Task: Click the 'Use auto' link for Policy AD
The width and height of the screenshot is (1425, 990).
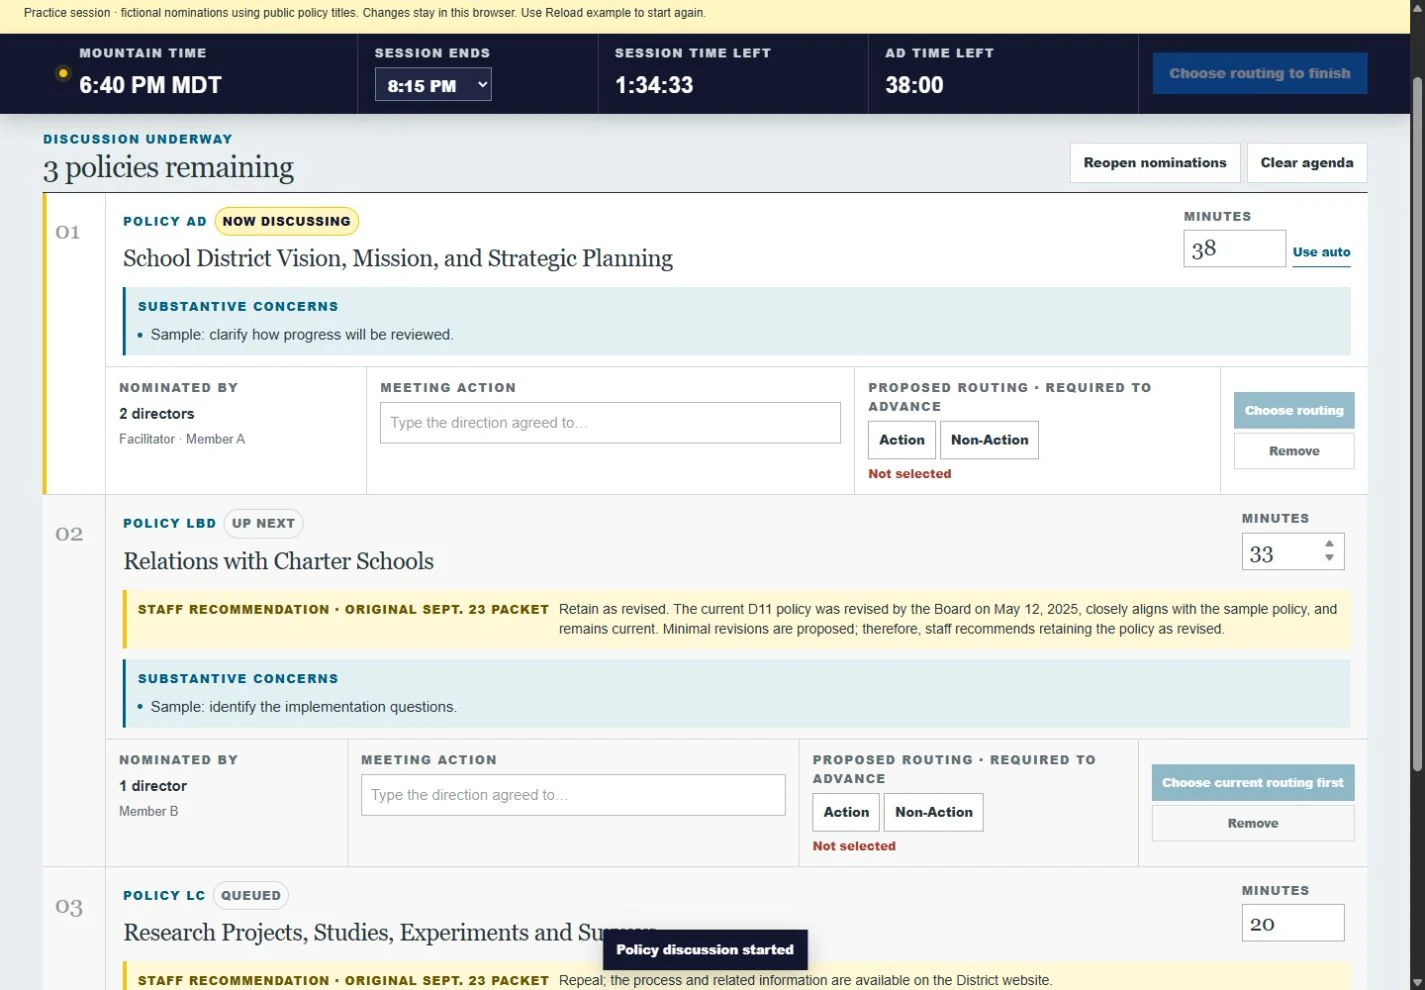Action: tap(1321, 252)
